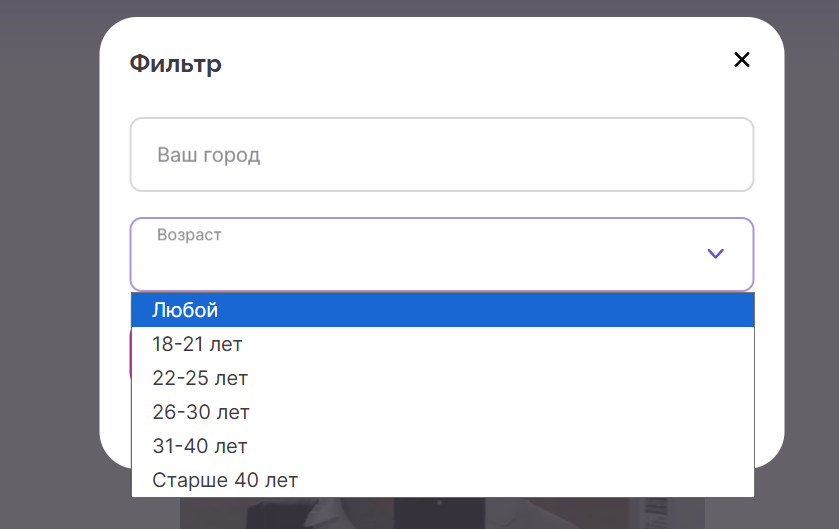This screenshot has width=839, height=529.
Task: Click the Фильтр dialog heading
Action: pos(176,65)
